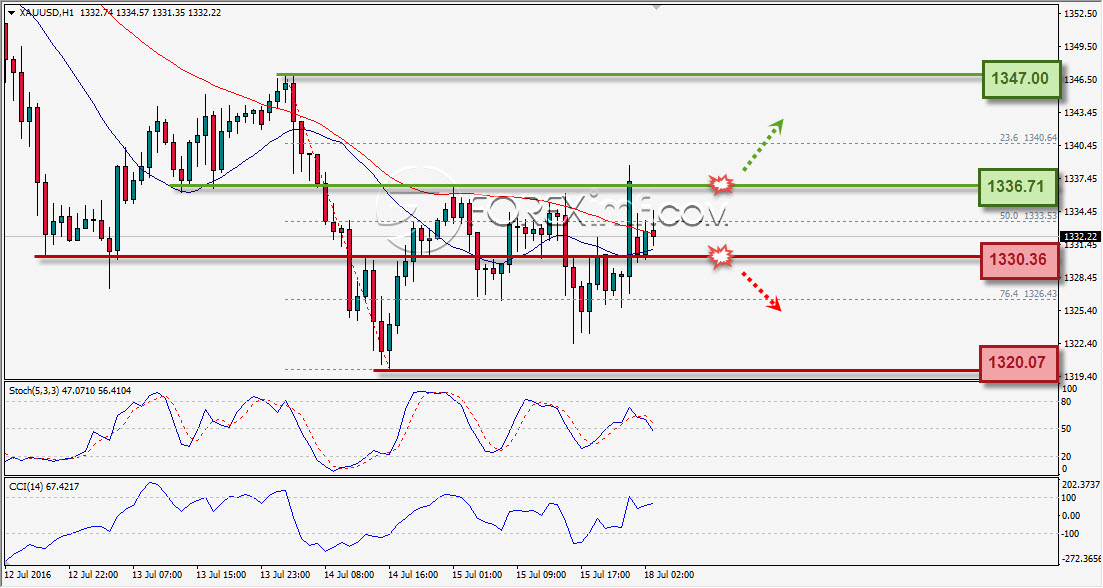Click the current price tag 1332.22 on the axis
Image resolution: width=1103 pixels, height=588 pixels.
(x=1080, y=237)
